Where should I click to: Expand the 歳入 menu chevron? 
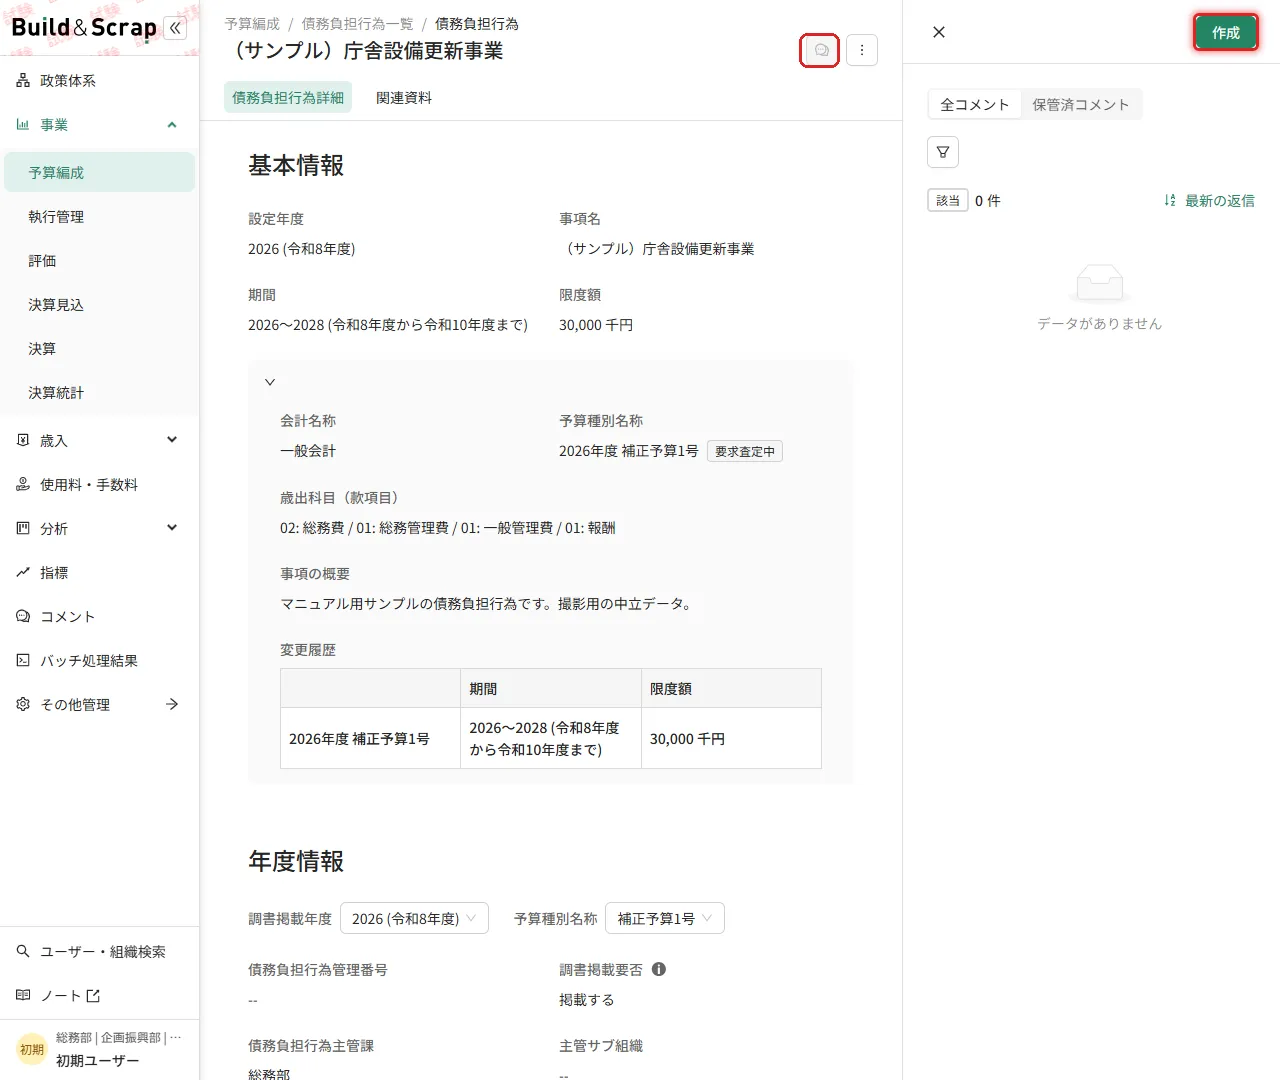(x=172, y=440)
